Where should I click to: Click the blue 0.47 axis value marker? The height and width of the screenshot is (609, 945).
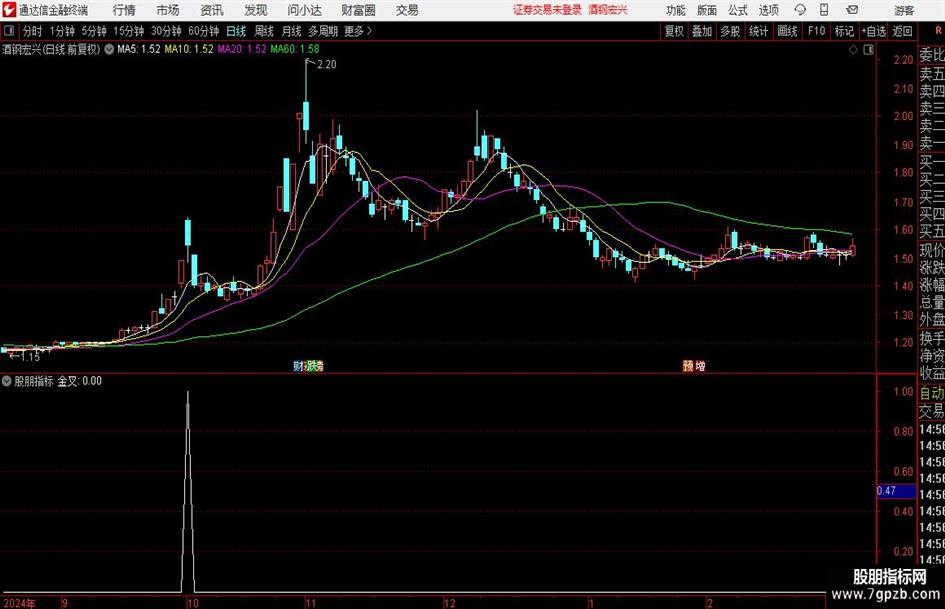point(896,491)
